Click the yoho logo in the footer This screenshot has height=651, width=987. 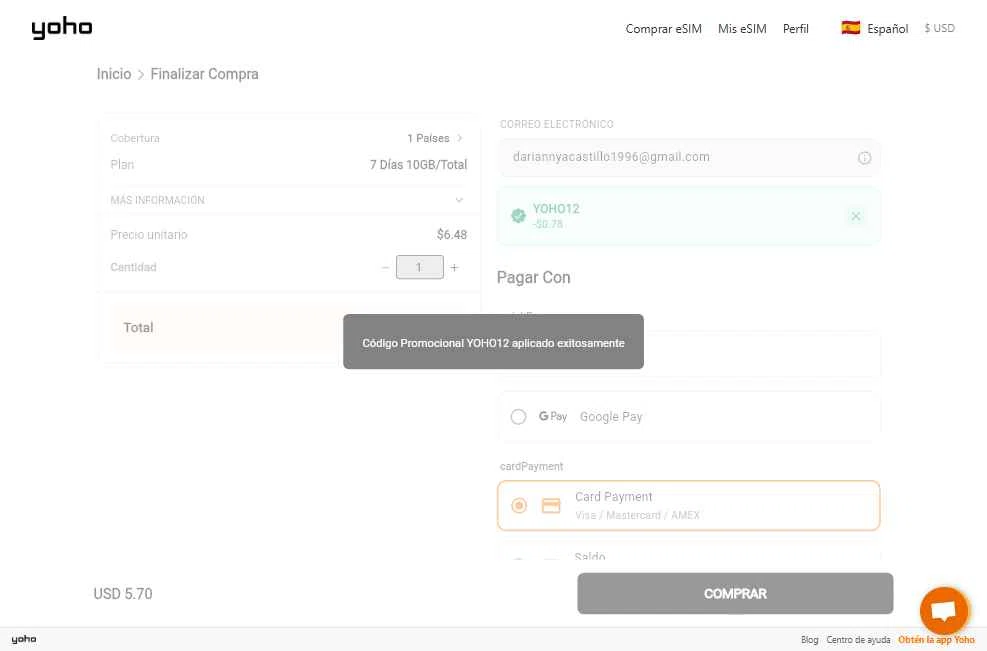tap(24, 640)
